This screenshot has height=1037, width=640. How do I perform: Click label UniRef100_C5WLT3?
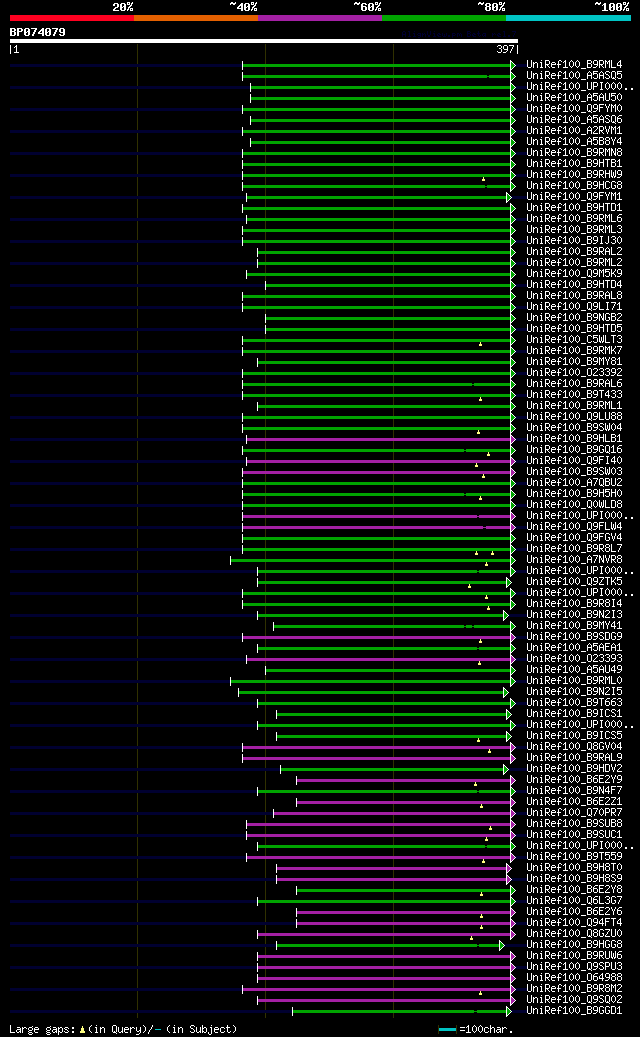coord(575,339)
